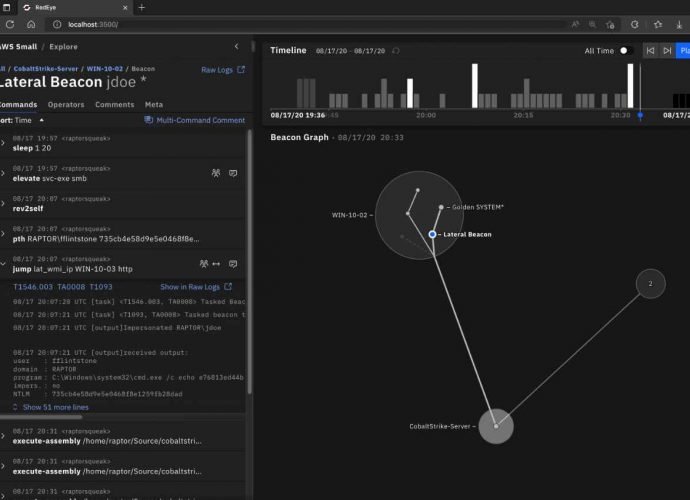
Task: Click browser zoom icon in address bar
Action: coord(592,24)
